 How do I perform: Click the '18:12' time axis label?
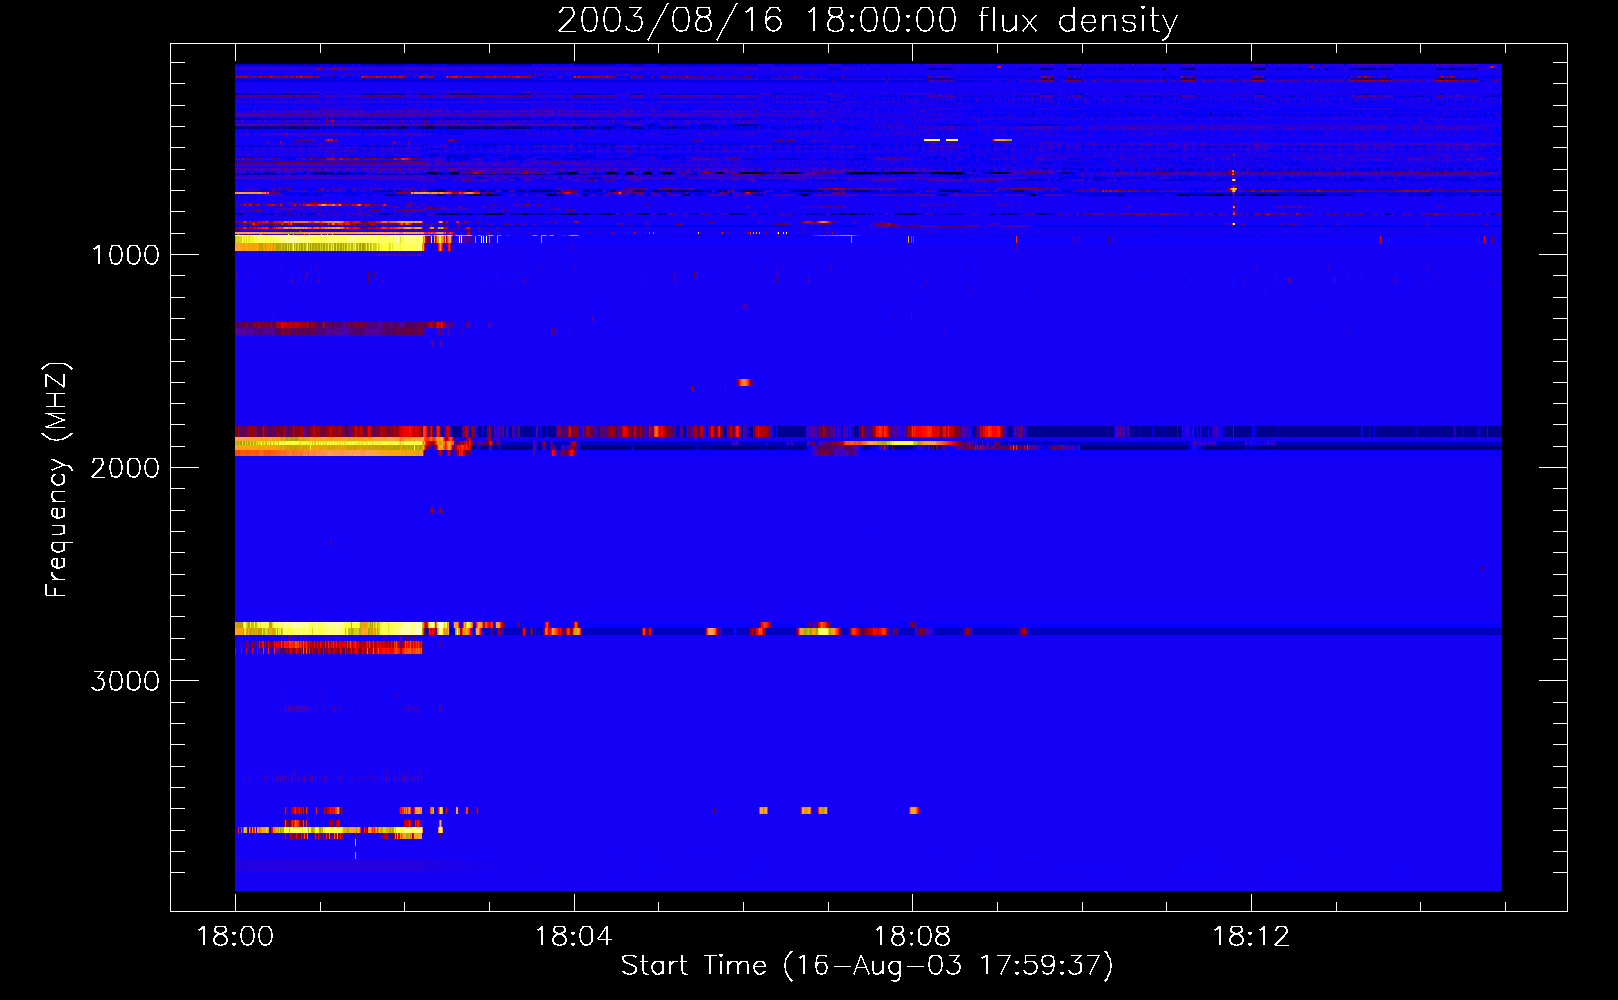[x=1251, y=937]
